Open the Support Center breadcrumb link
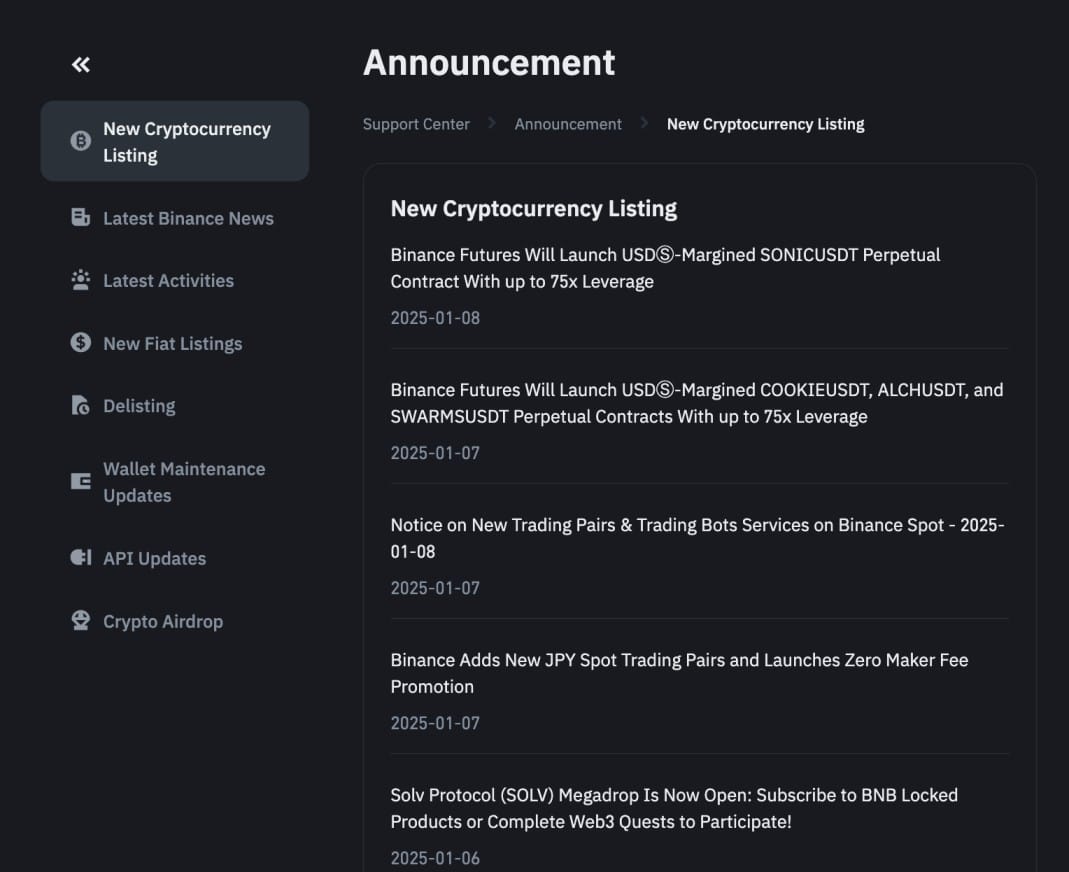1069x872 pixels. coord(416,123)
